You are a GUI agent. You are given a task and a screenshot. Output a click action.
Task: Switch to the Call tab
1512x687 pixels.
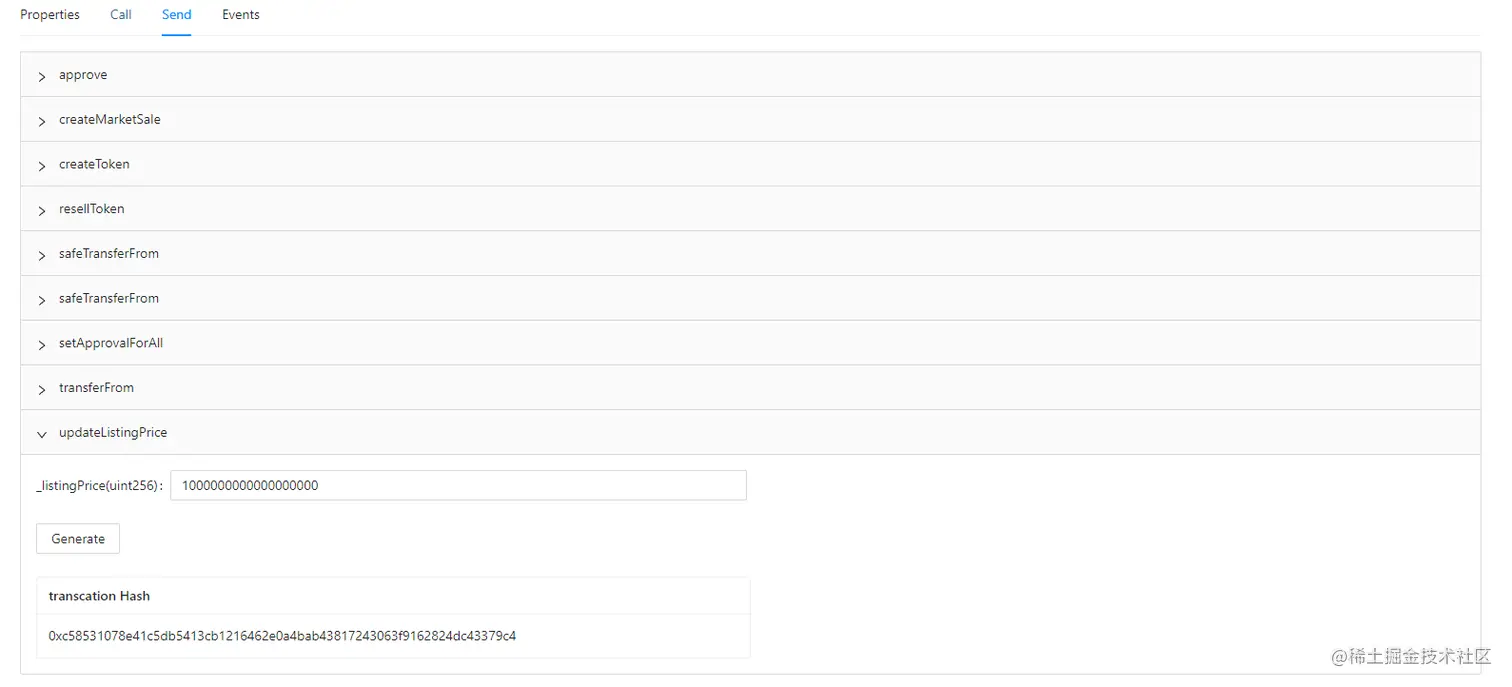tap(121, 15)
